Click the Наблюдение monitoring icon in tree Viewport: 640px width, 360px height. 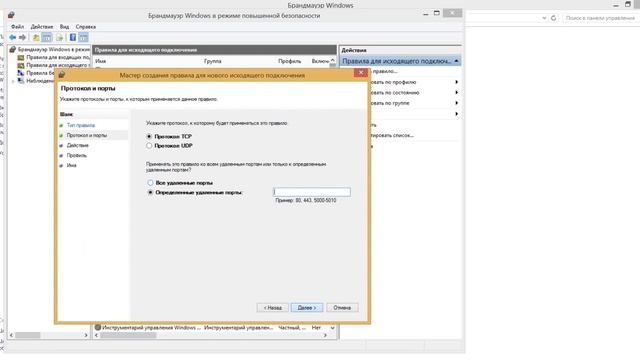[x=21, y=81]
